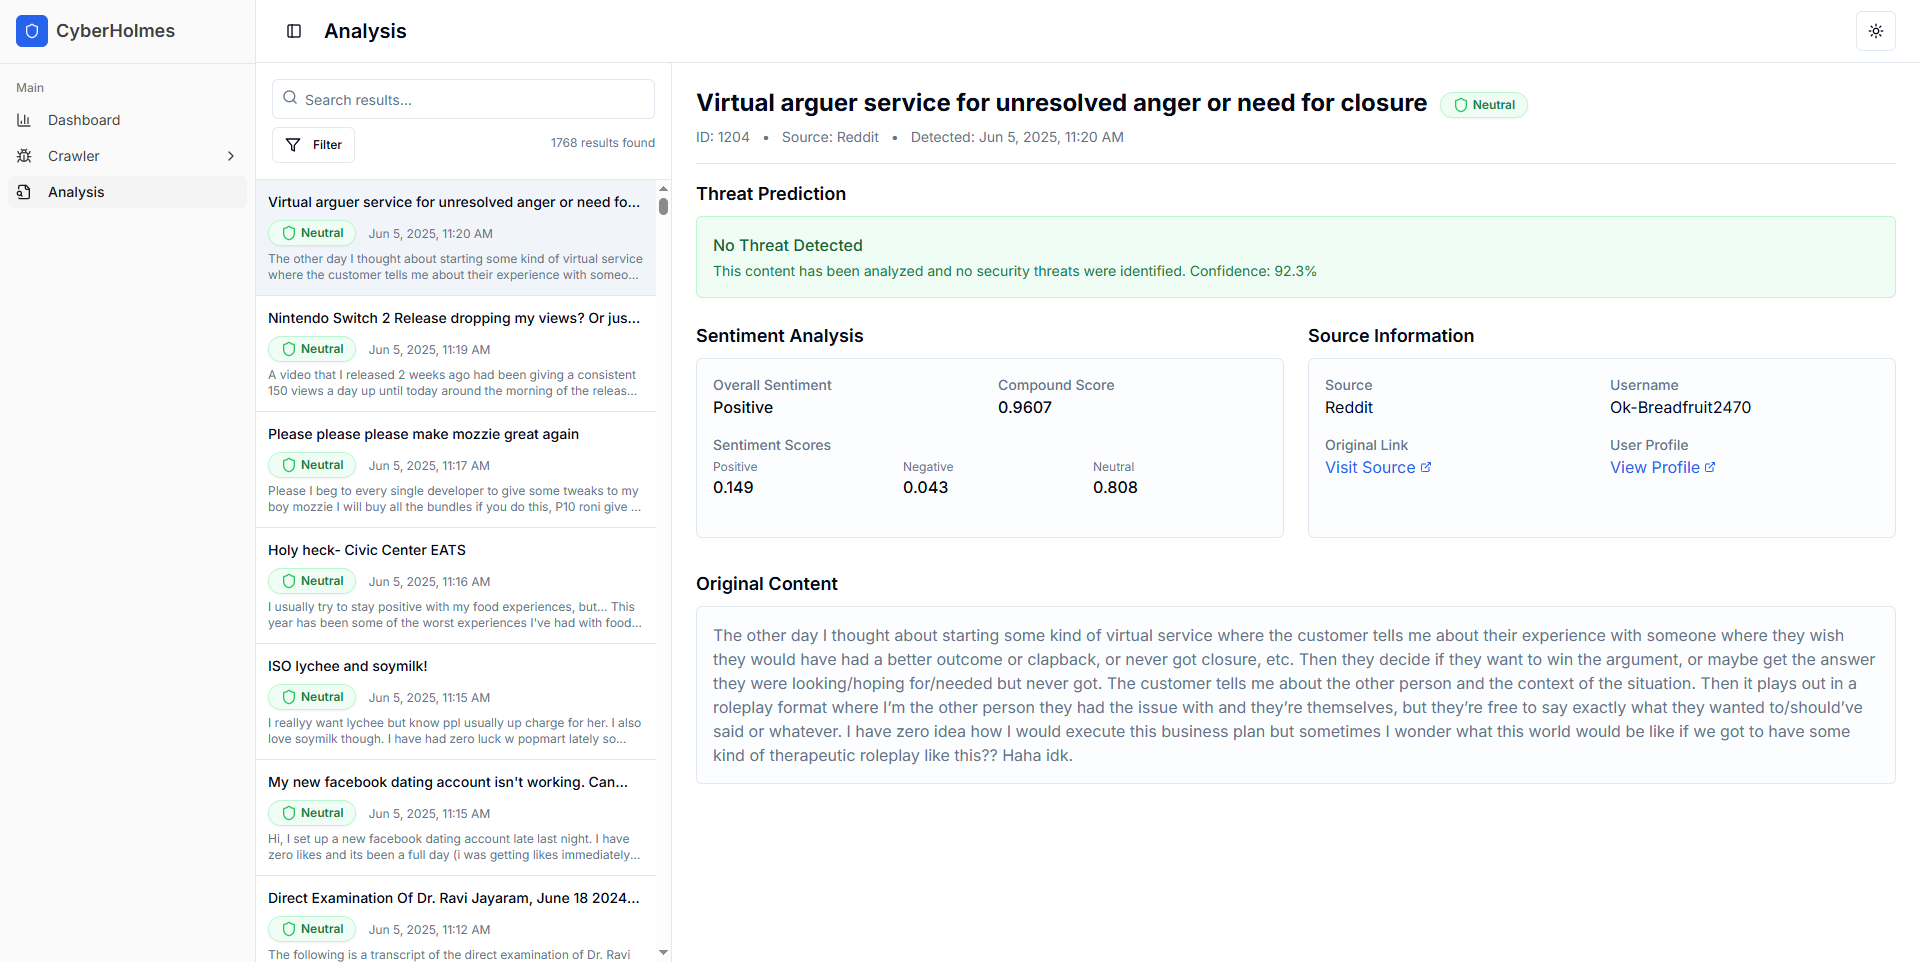Click the username Ok-Breadfruit2470
This screenshot has width=1920, height=962.
(1680, 407)
